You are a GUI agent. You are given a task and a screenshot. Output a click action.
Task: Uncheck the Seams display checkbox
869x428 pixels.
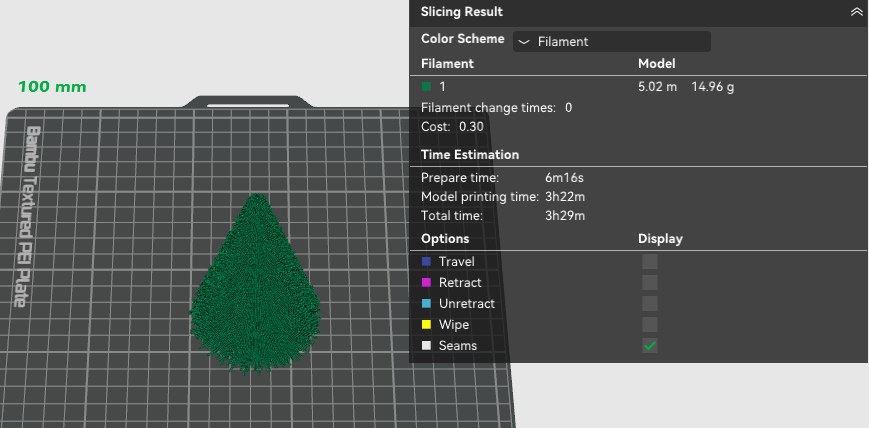pos(650,346)
